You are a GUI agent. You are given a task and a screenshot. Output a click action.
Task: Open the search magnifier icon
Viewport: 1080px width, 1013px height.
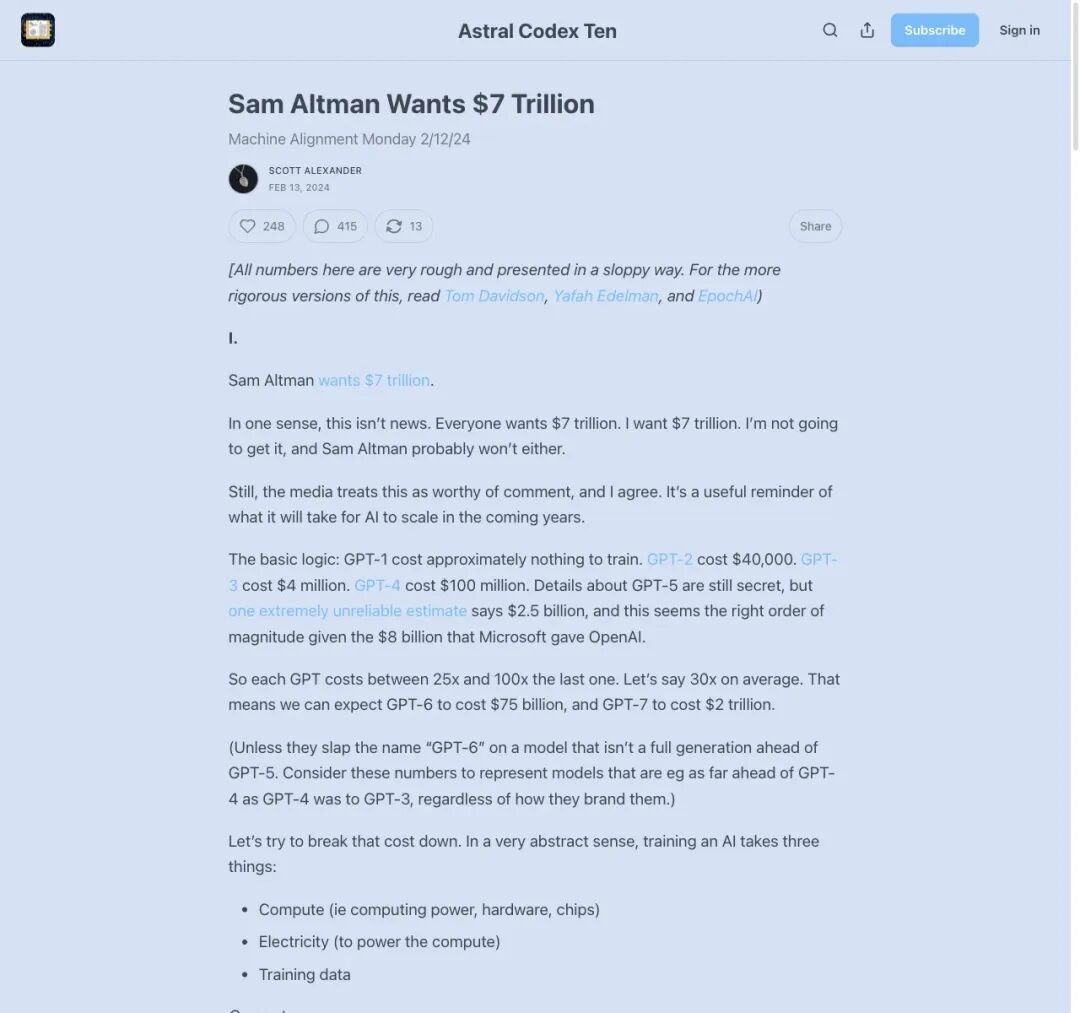(830, 30)
